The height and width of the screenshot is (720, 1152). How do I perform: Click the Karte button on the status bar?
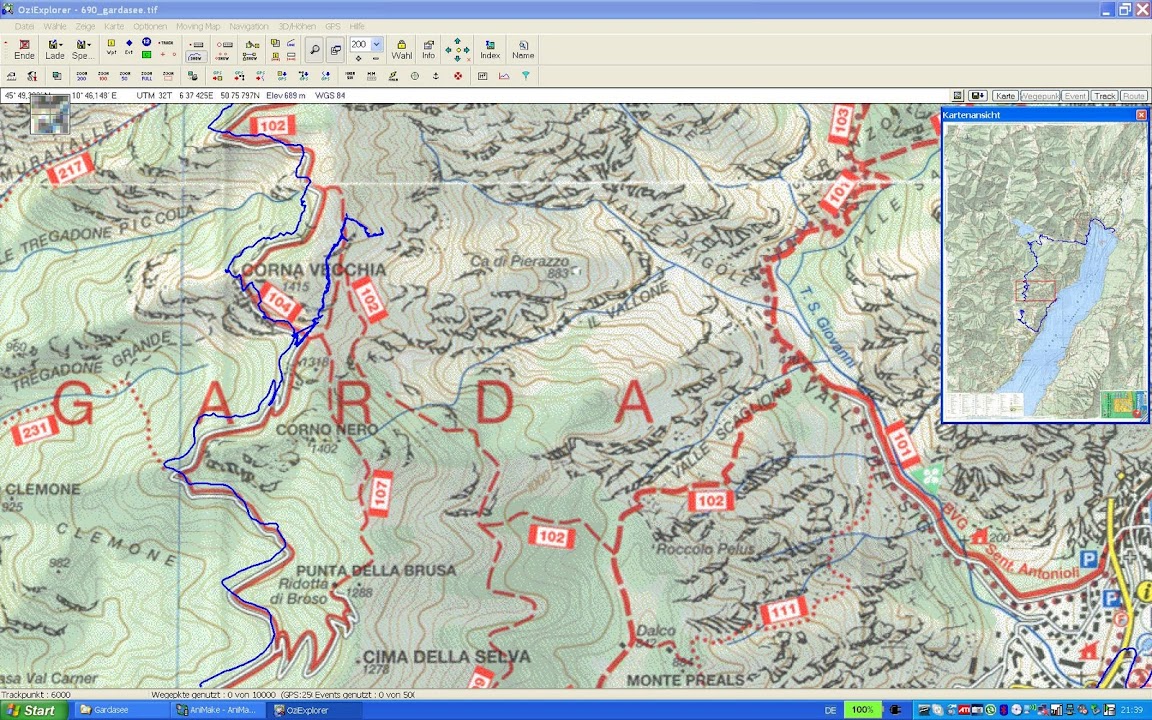pos(1005,96)
